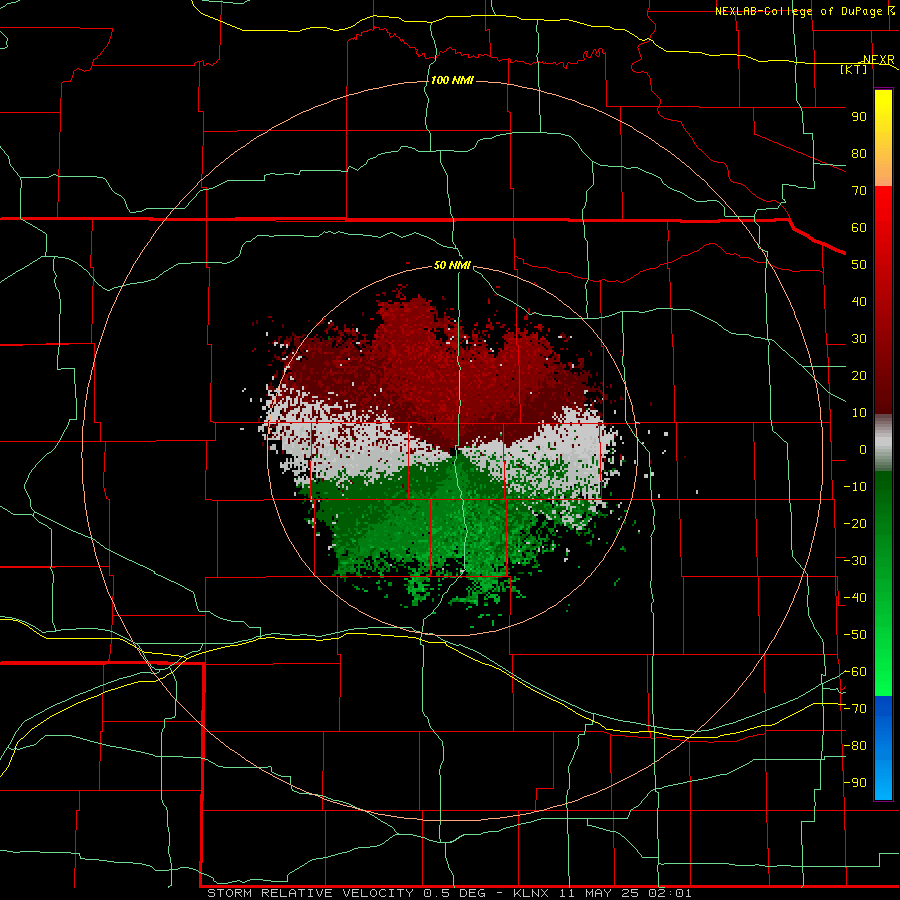Screen dimensions: 900x900
Task: Click the 90 value on the velocity scale
Action: [859, 117]
